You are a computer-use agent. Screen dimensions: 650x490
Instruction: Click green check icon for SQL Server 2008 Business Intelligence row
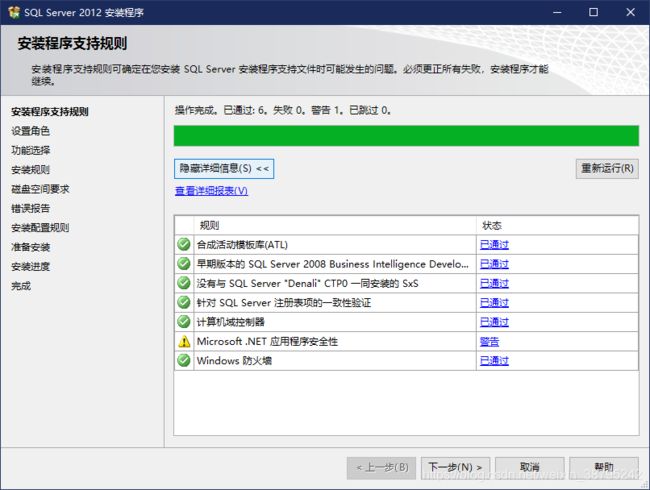184,264
